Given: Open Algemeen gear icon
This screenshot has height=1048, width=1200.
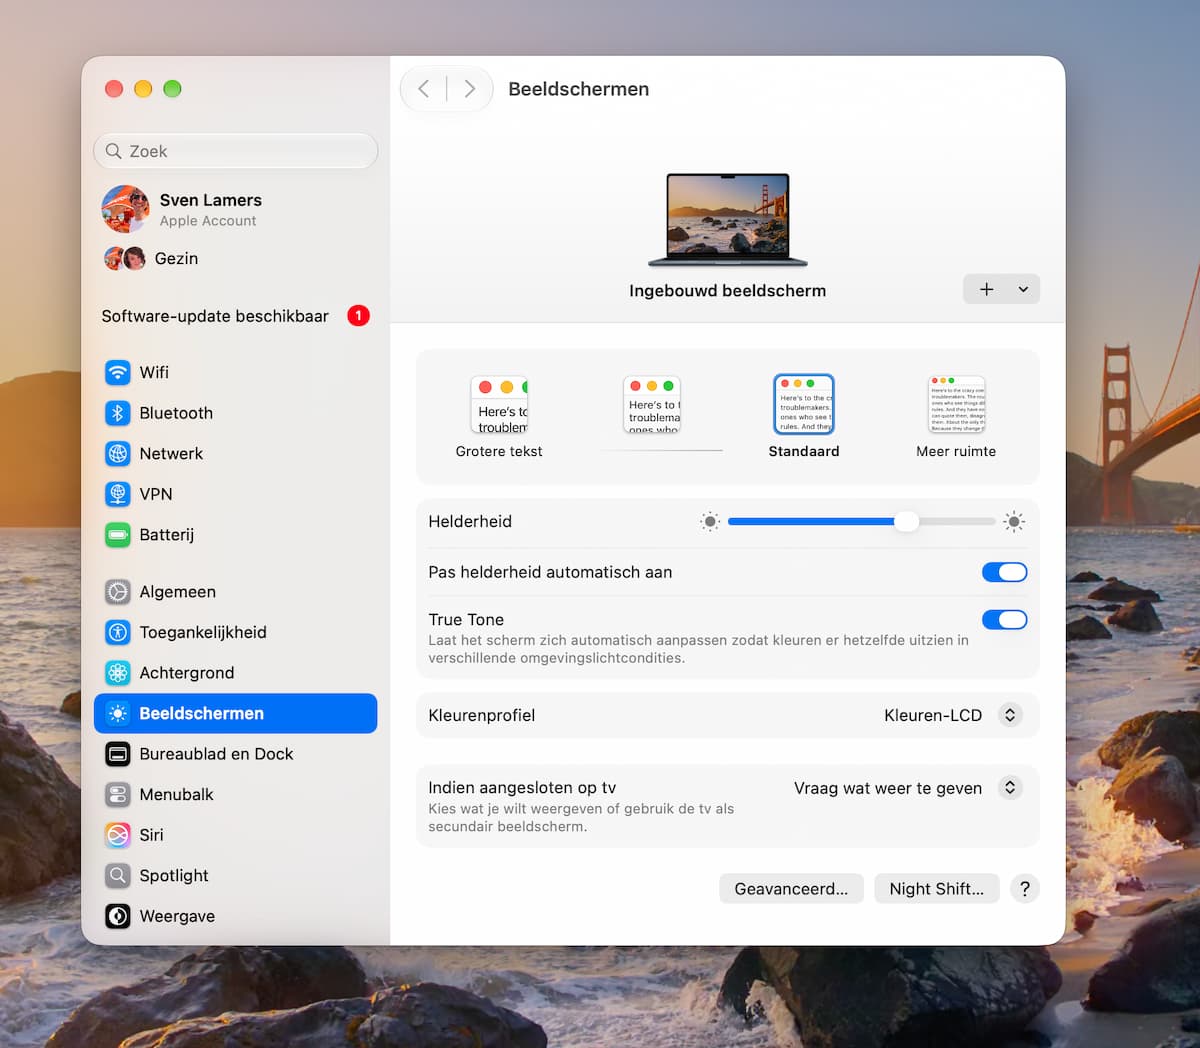Looking at the screenshot, I should click(118, 592).
